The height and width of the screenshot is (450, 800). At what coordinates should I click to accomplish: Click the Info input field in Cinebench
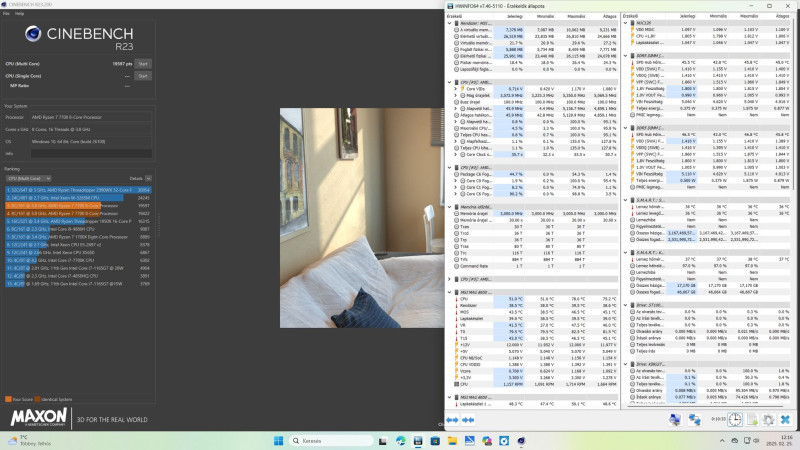(x=91, y=154)
